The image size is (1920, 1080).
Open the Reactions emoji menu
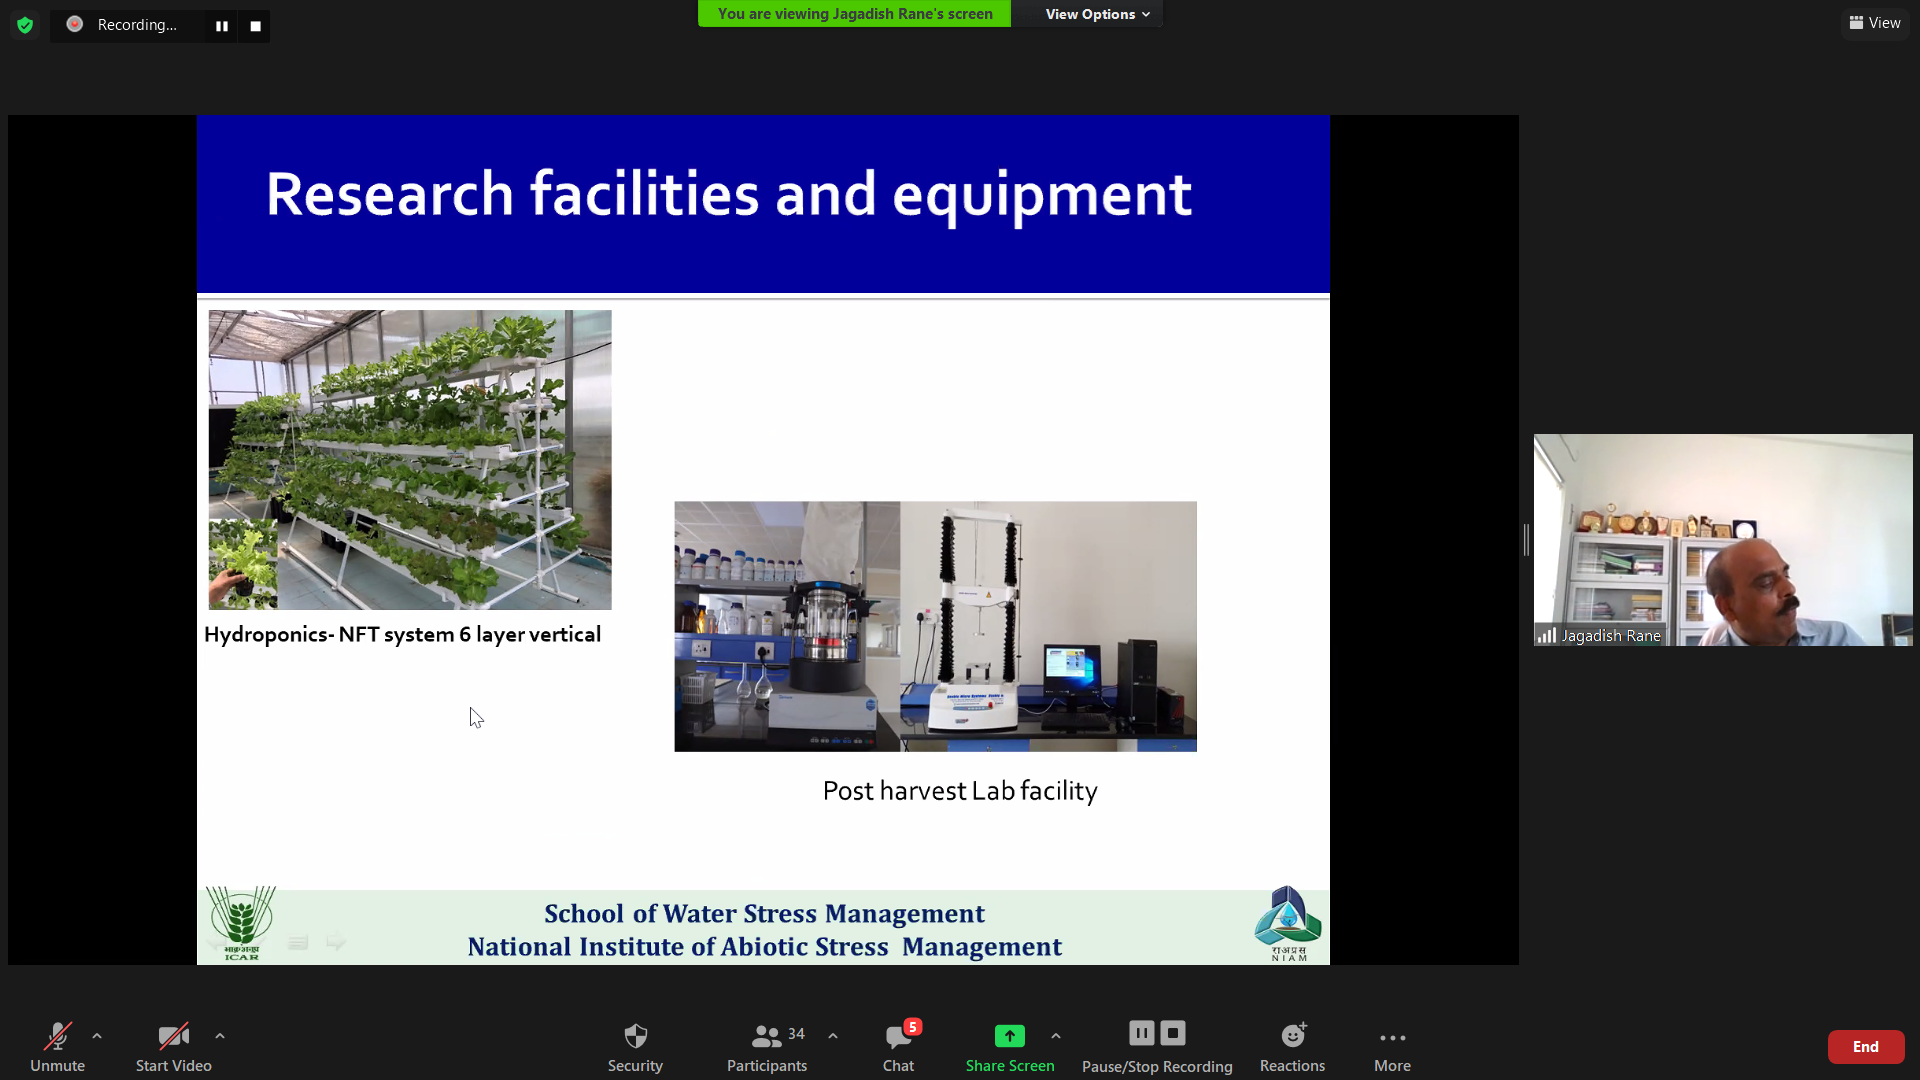pyautogui.click(x=1292, y=1045)
